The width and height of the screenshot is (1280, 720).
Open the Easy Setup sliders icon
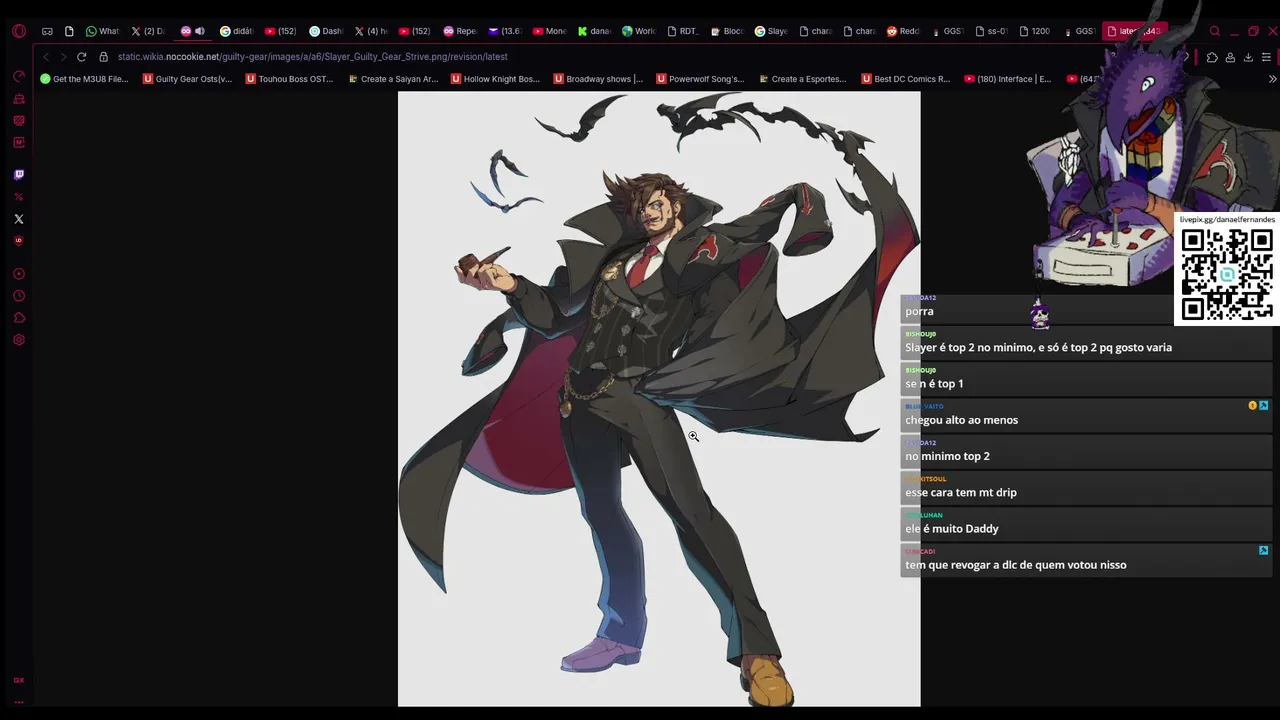tap(1266, 57)
